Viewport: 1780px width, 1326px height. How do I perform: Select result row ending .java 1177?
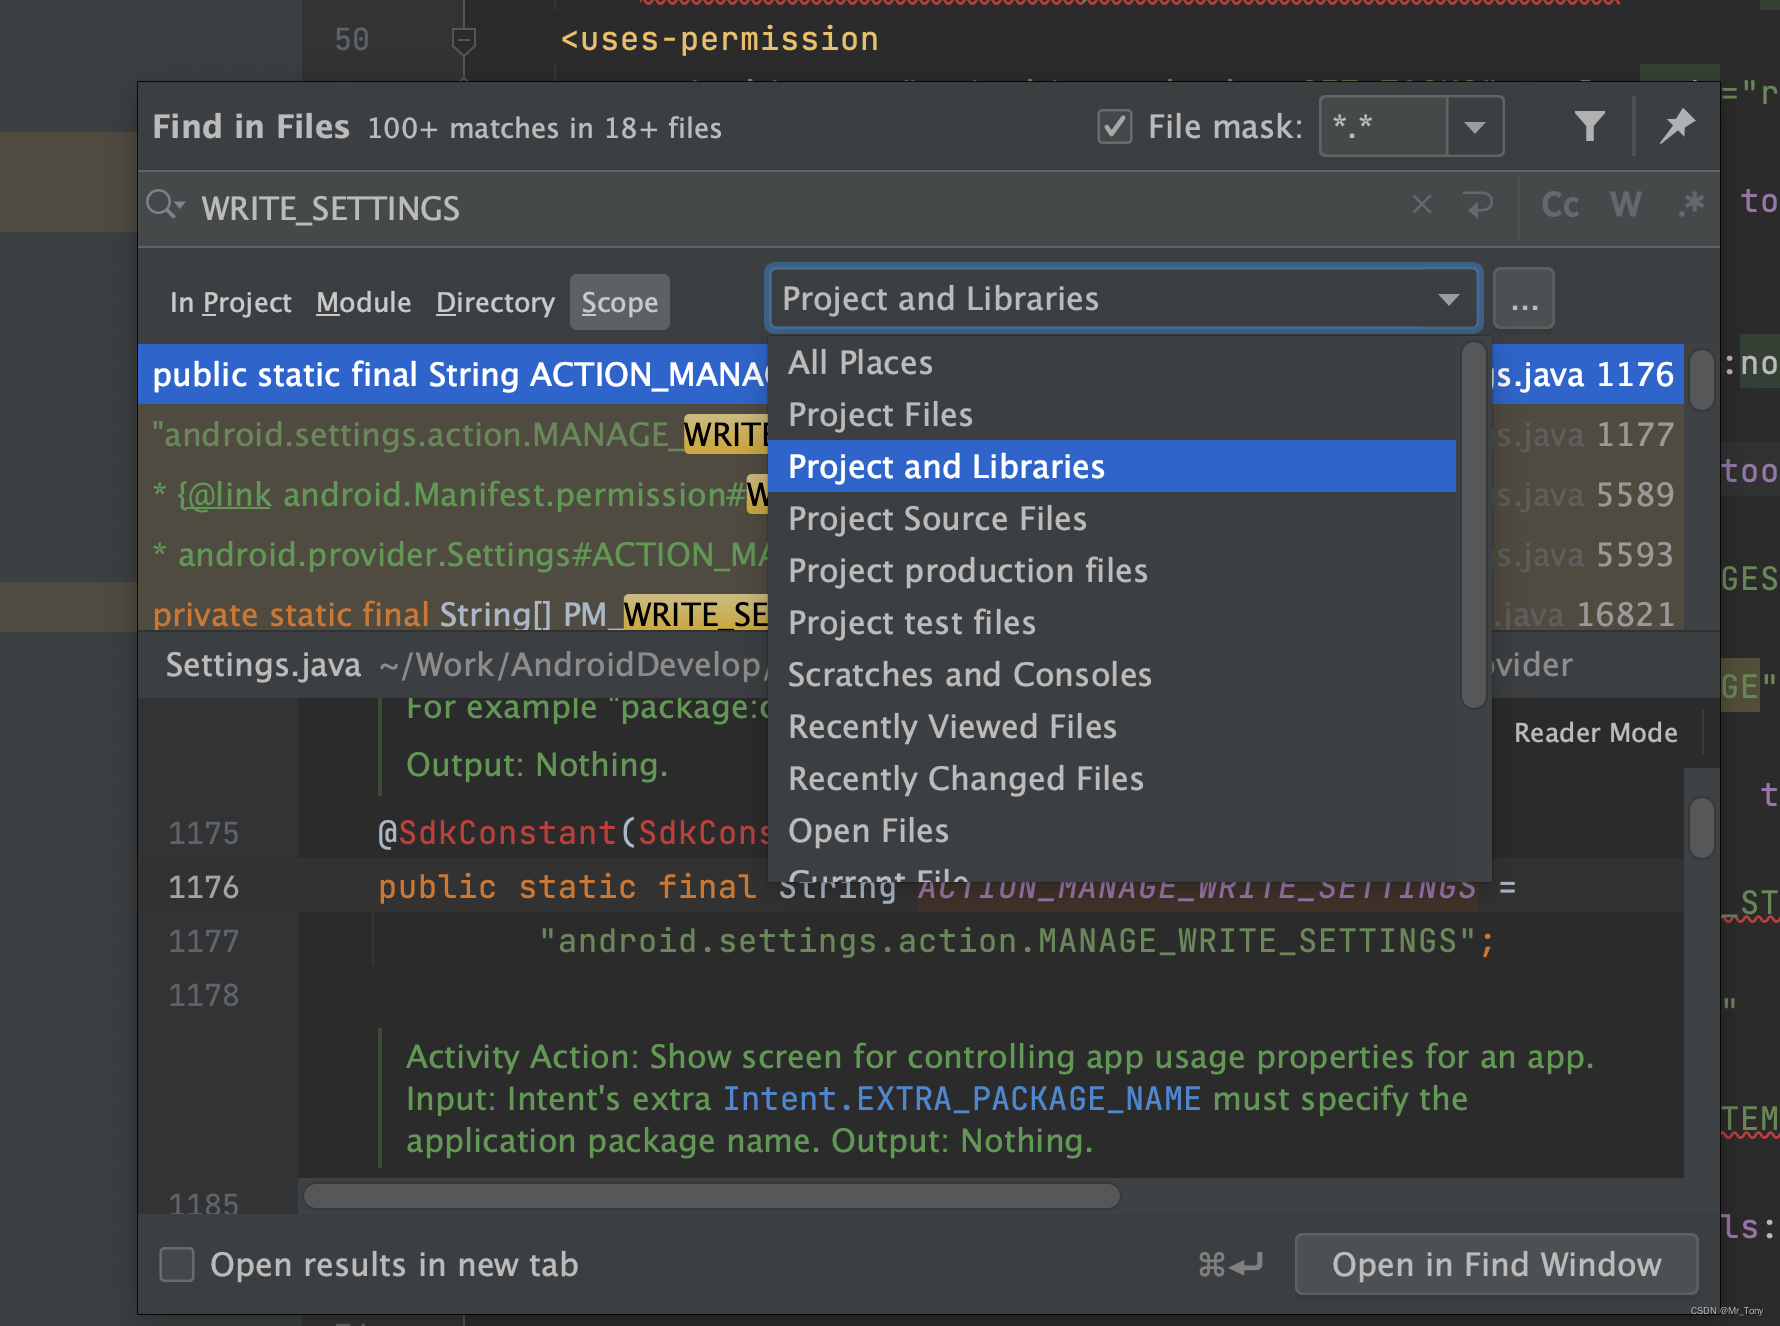[910, 434]
